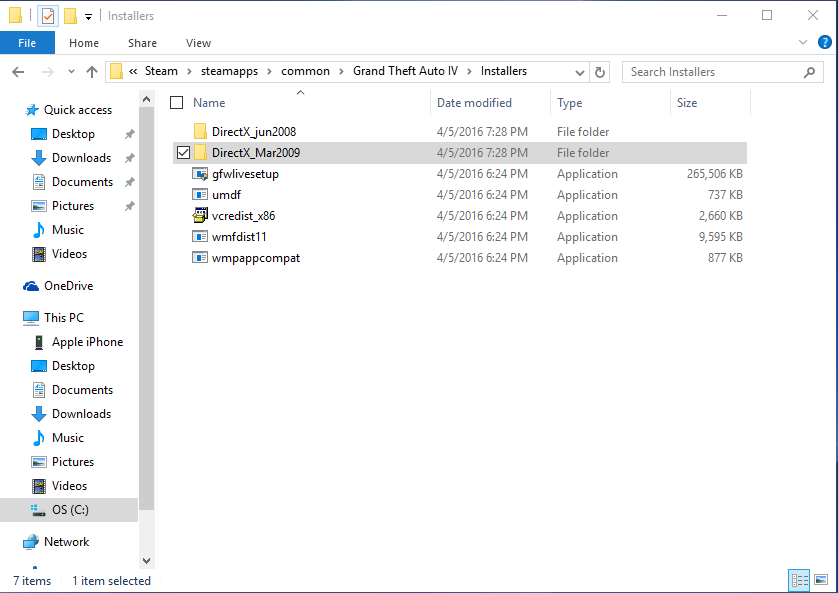Open pinned Pictures under Quick access
This screenshot has width=838, height=593.
coord(73,206)
